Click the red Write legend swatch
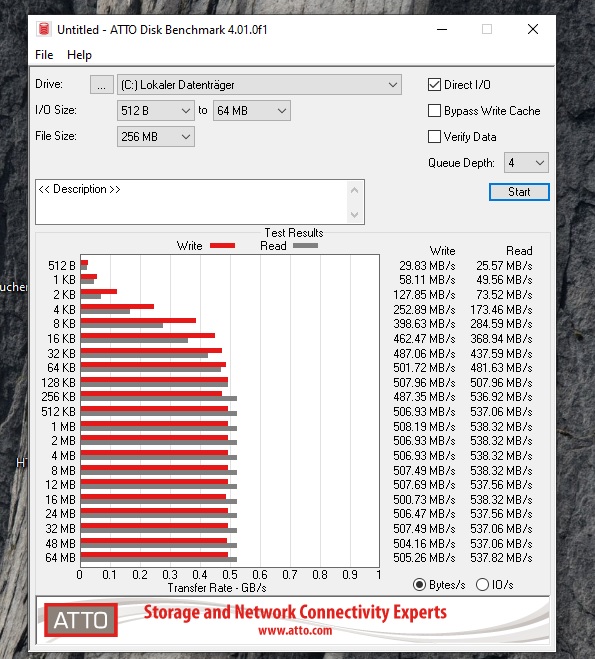595x659 pixels. pyautogui.click(x=222, y=246)
